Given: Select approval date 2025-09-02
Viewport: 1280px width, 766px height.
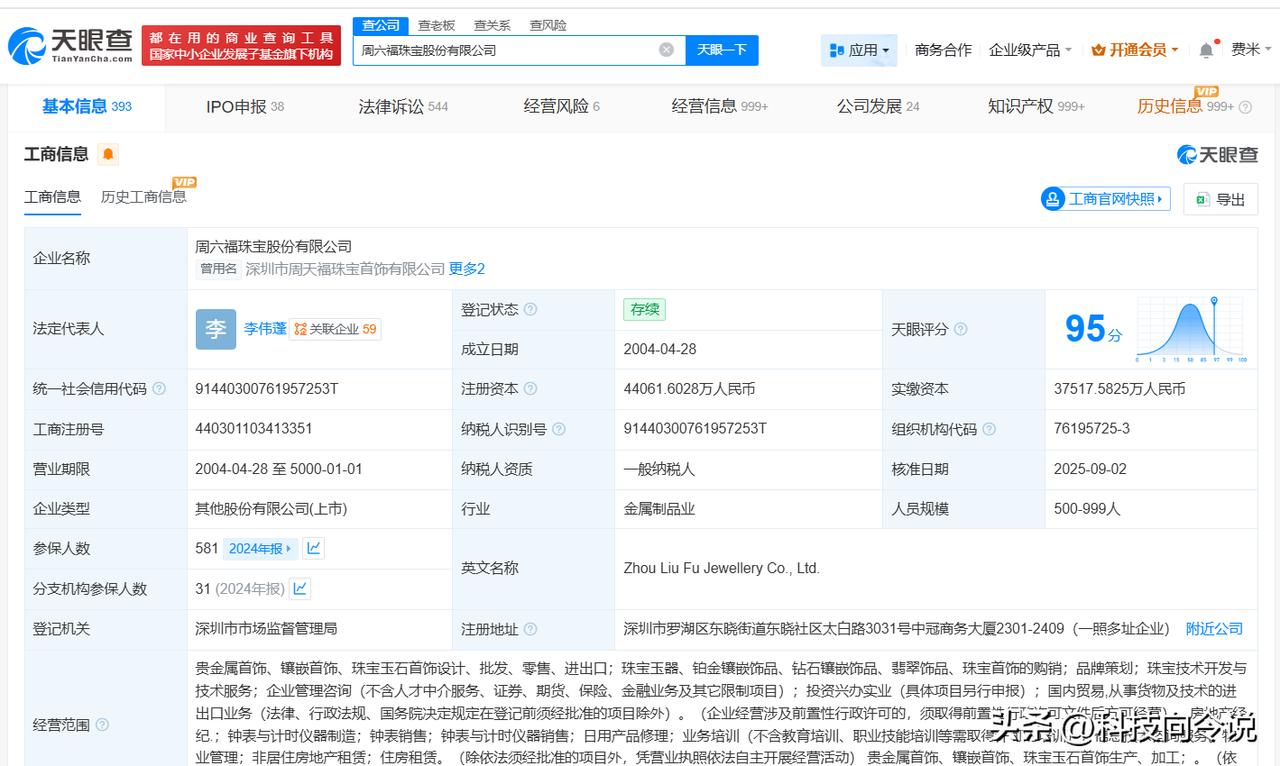Looking at the screenshot, I should (1090, 469).
